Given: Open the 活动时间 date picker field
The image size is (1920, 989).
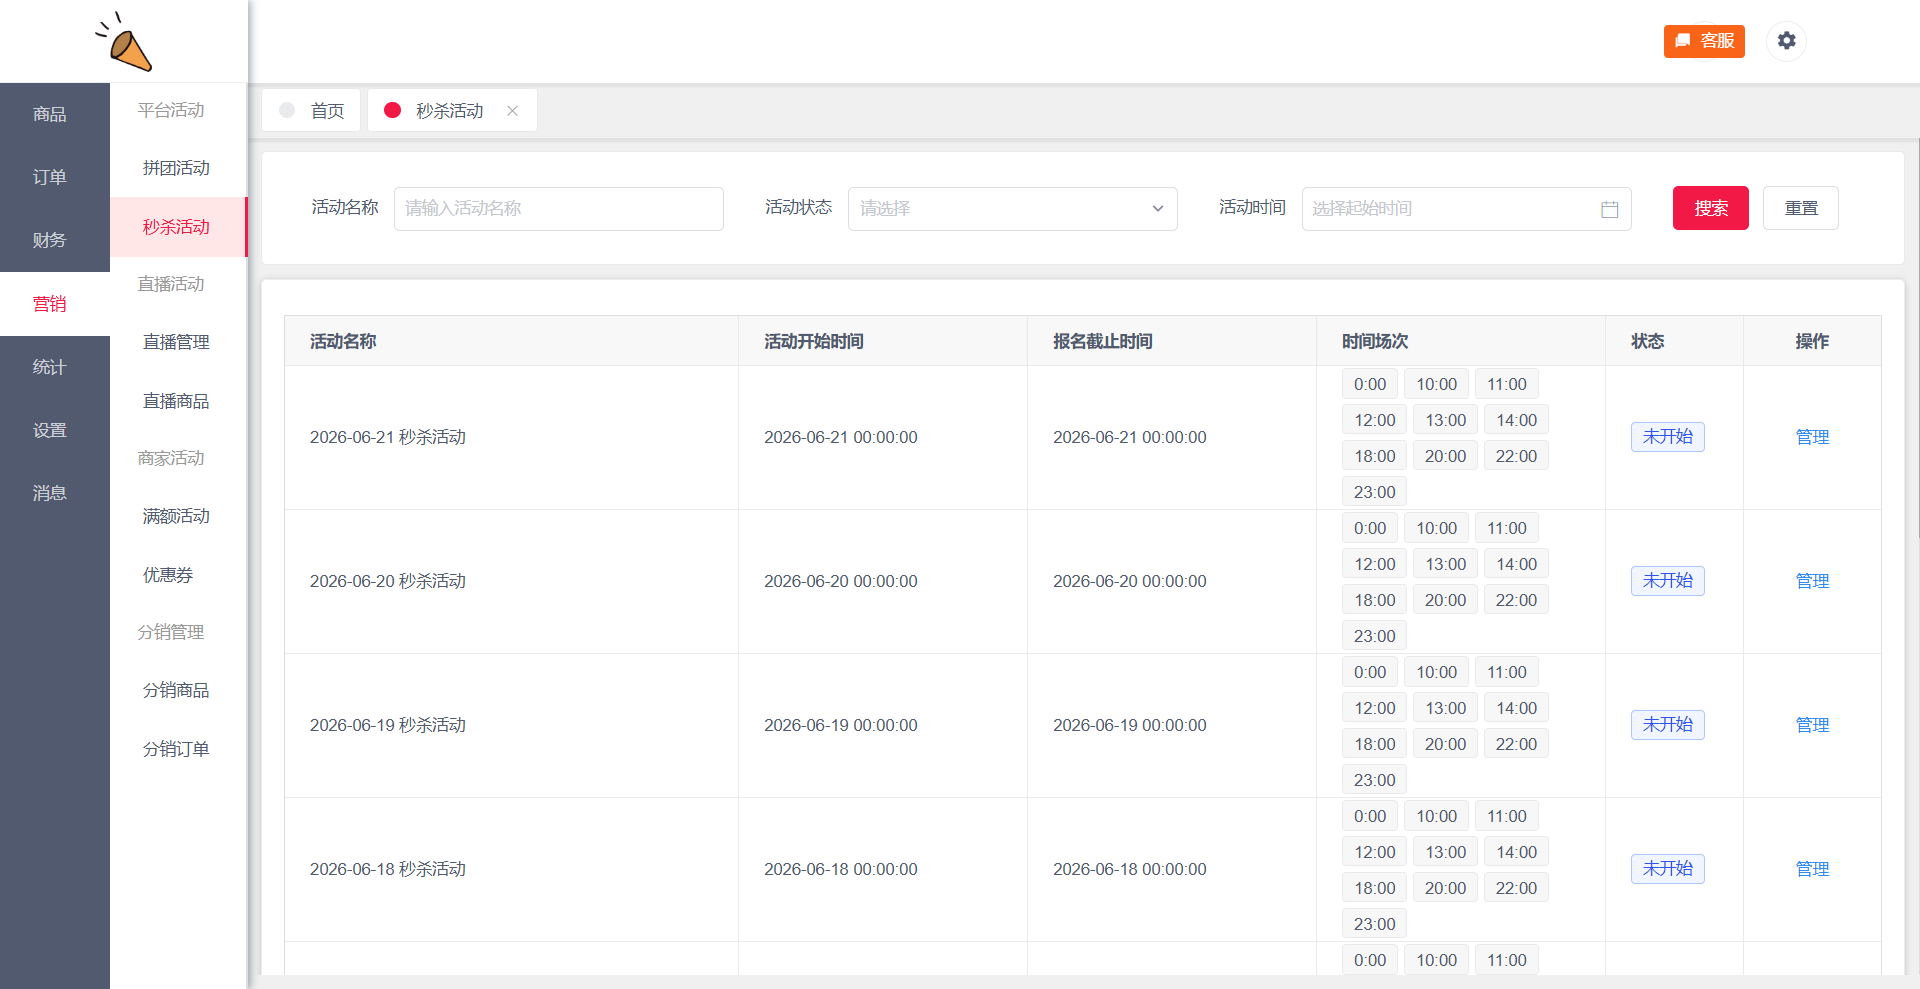Looking at the screenshot, I should coord(1466,209).
